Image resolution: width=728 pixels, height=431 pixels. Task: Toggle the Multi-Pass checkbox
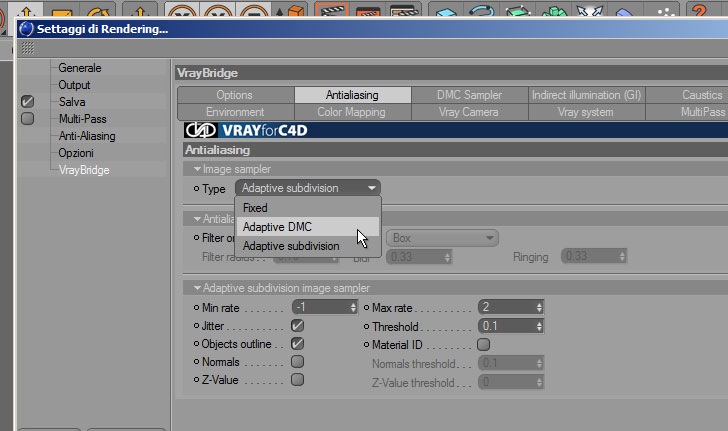pos(27,118)
